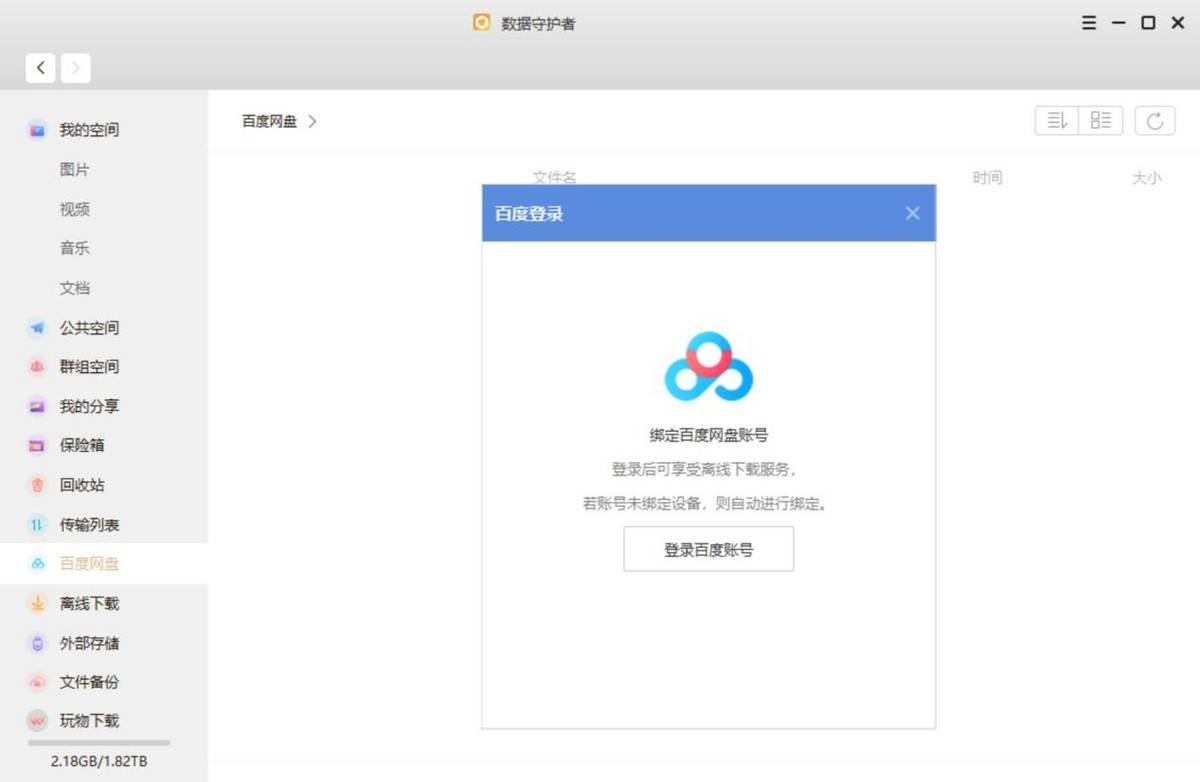Click the 我的分享 sidebar icon

(37, 407)
